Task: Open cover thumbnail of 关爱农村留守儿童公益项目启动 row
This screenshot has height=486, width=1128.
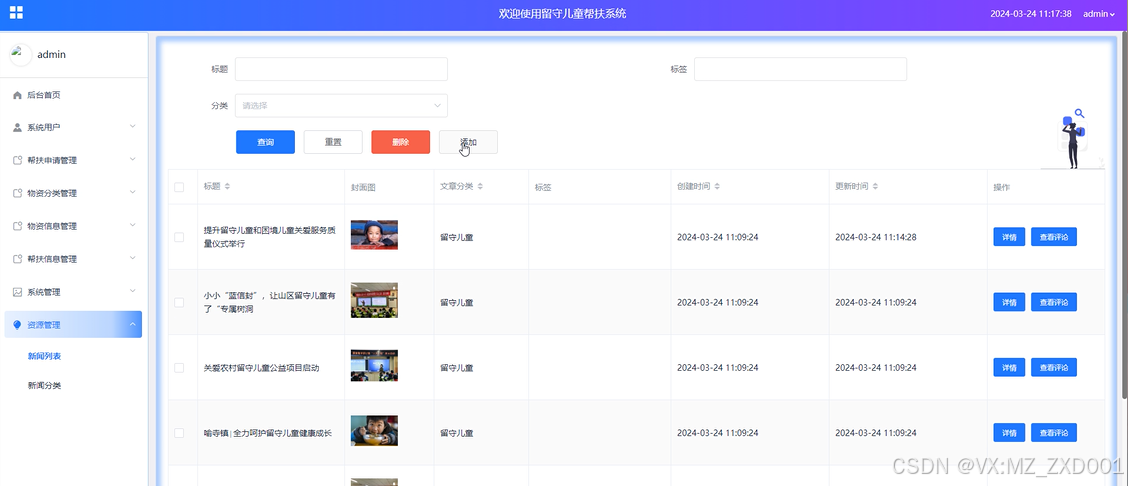Action: coord(374,365)
